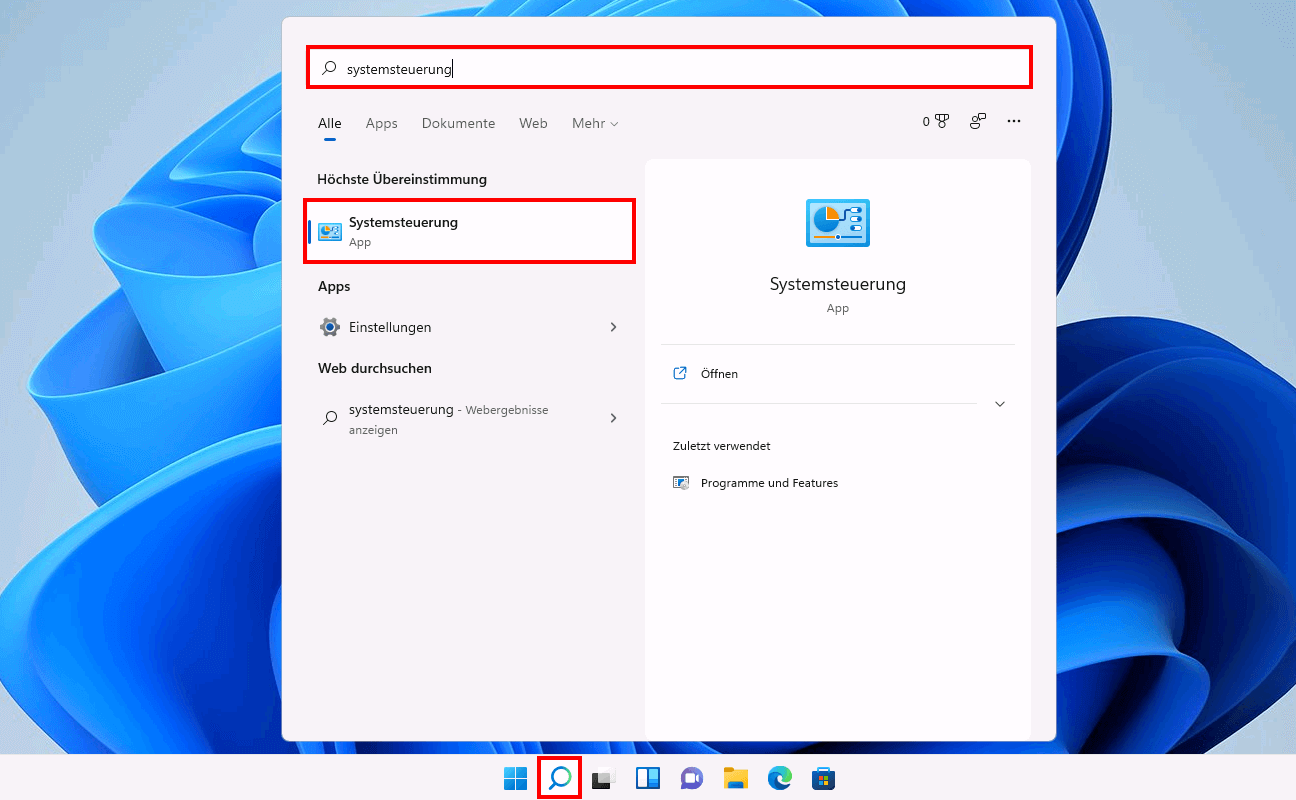
Task: Click the Systemsteuerung title in preview
Action: point(838,284)
